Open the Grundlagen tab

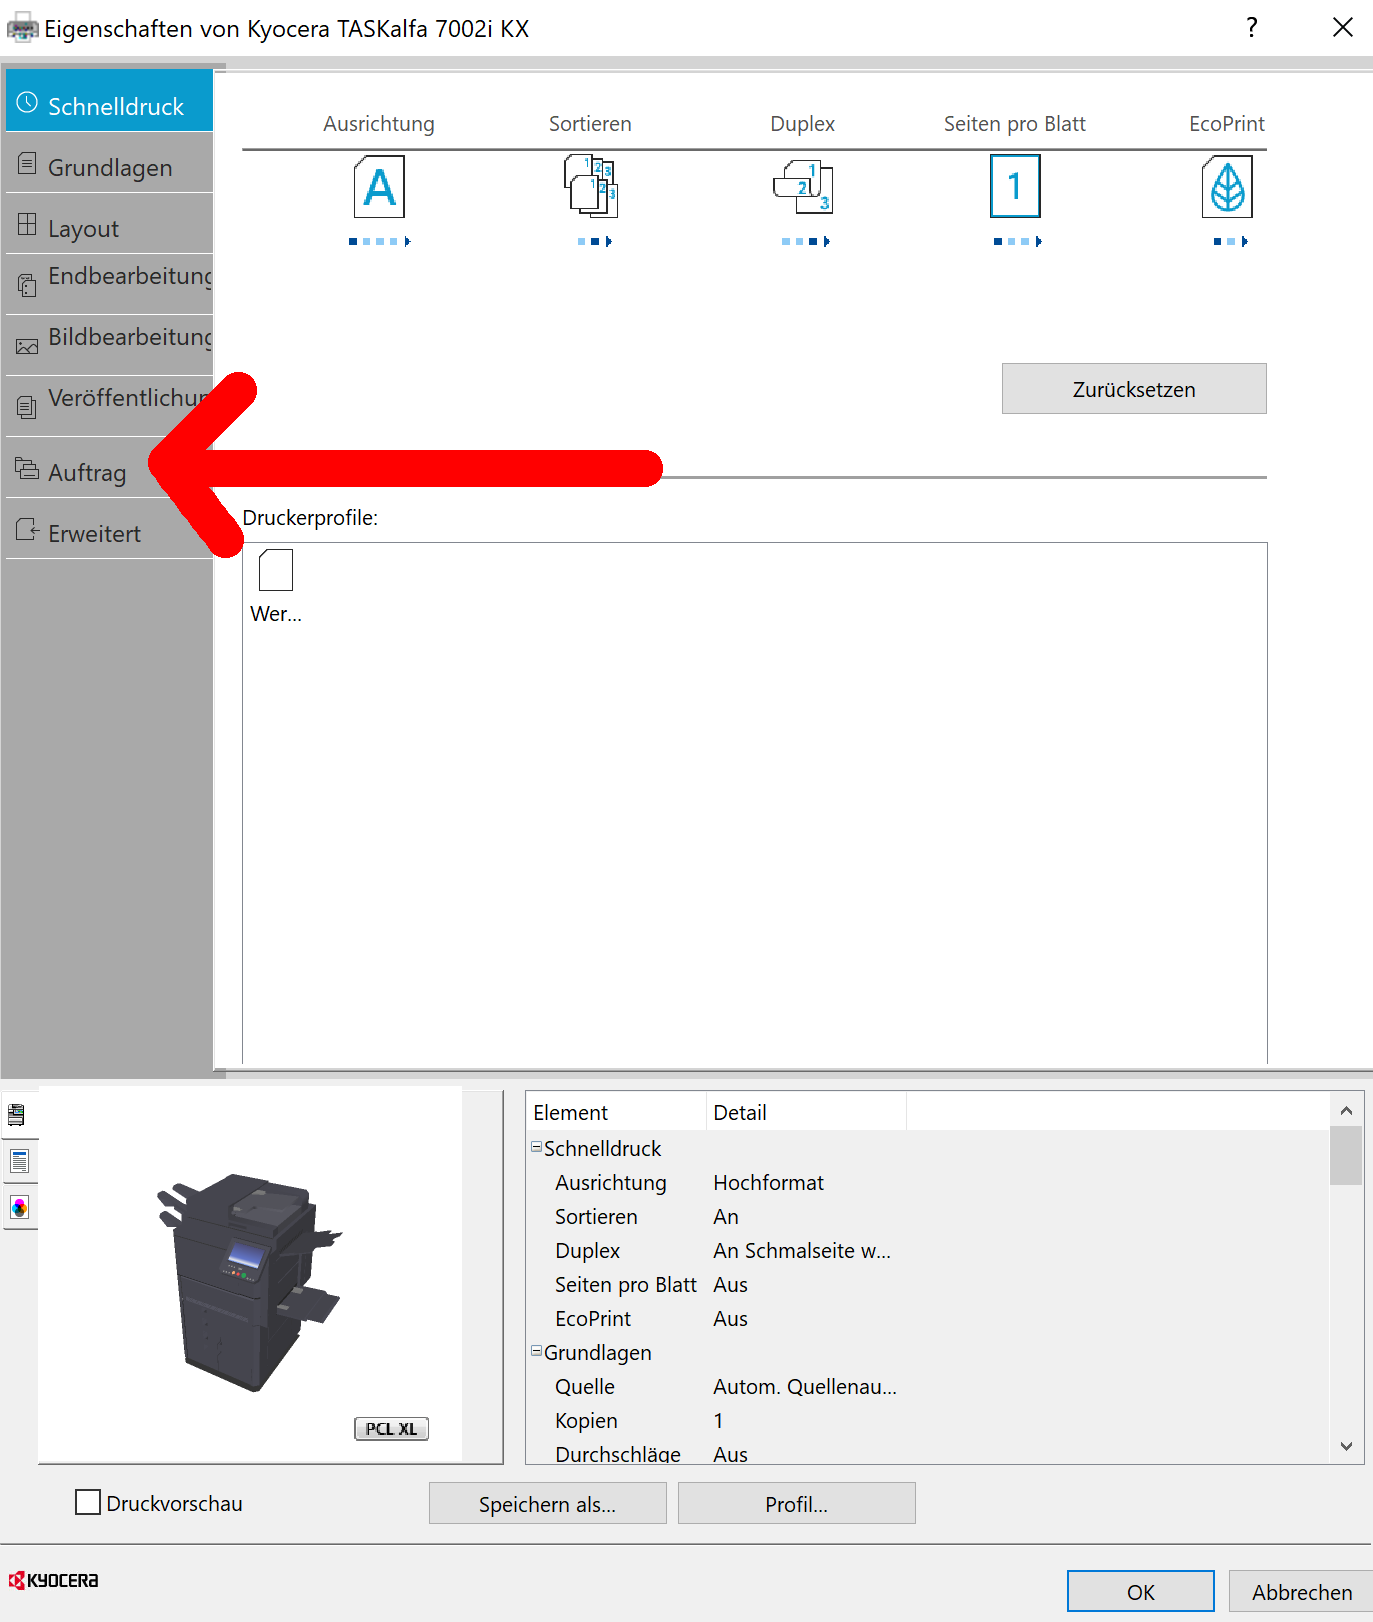pos(109,168)
